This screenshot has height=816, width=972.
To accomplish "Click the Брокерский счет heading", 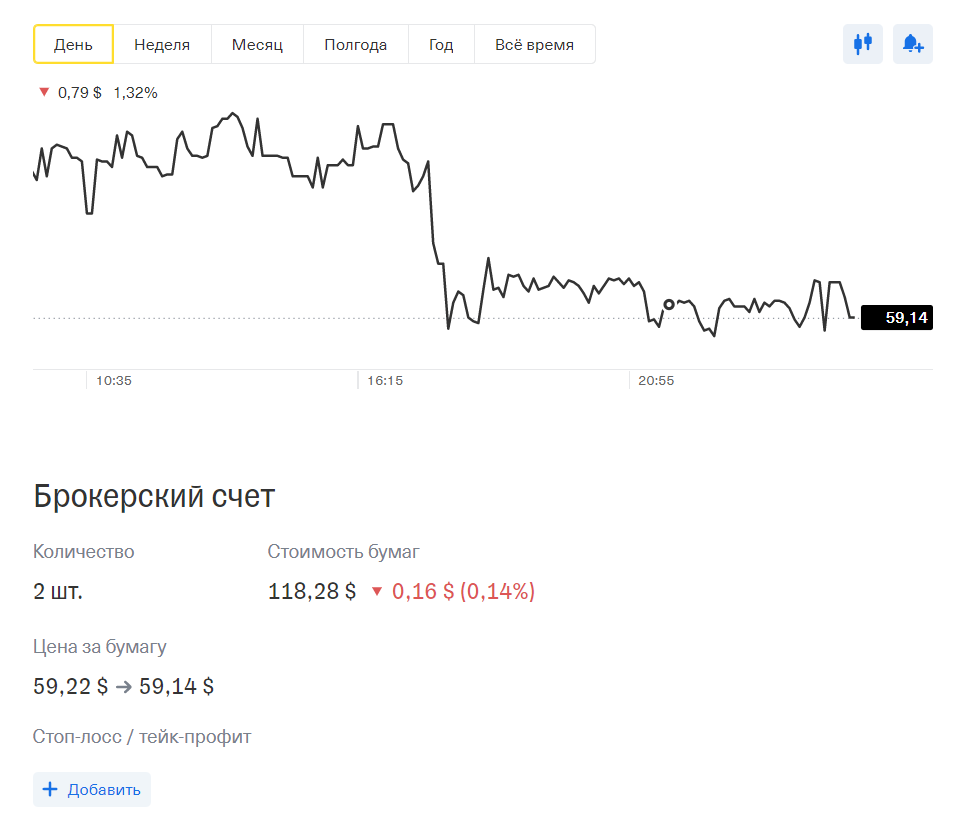I will click(x=154, y=496).
